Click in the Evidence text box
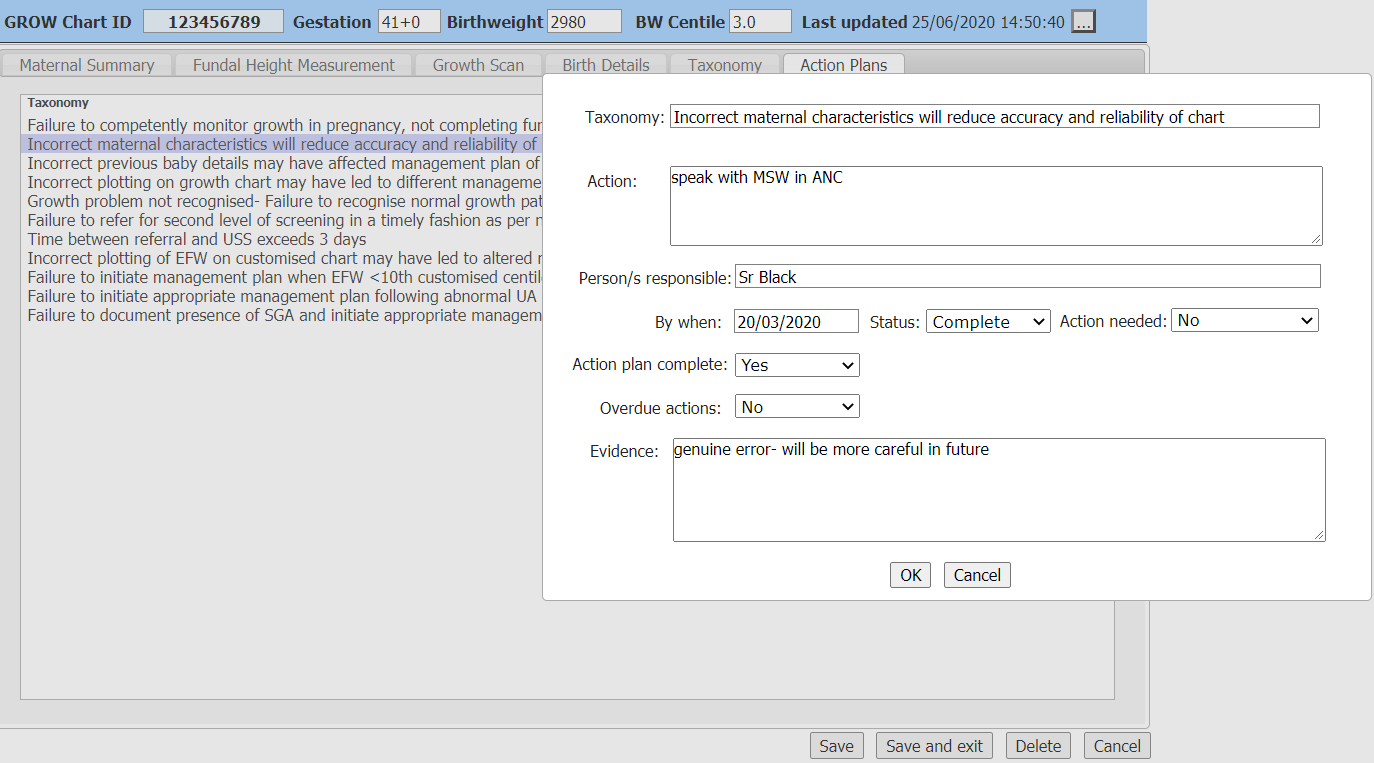The height and width of the screenshot is (763, 1374). point(998,490)
